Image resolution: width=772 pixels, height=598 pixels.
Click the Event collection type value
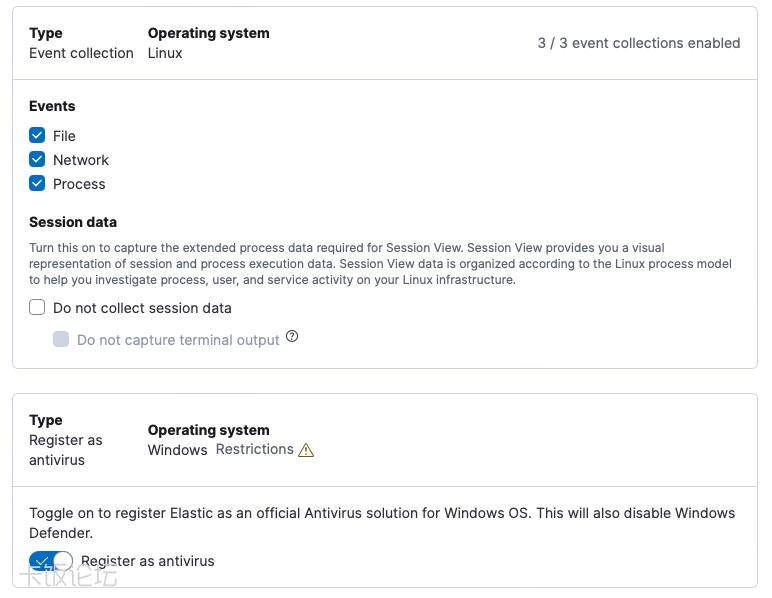(x=81, y=53)
